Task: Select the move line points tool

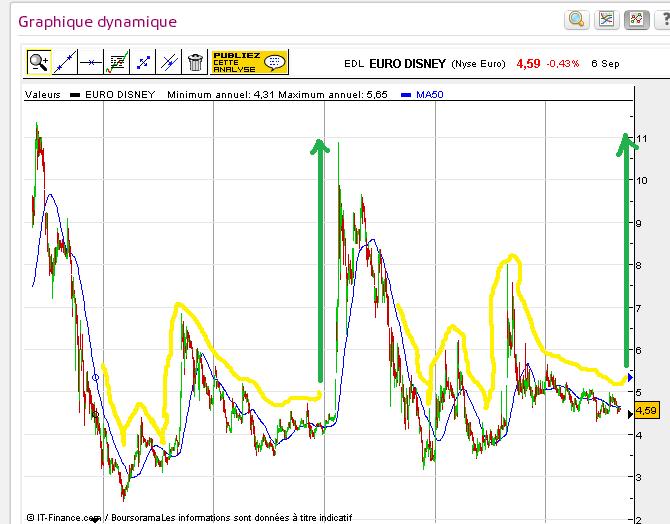Action: (x=143, y=62)
